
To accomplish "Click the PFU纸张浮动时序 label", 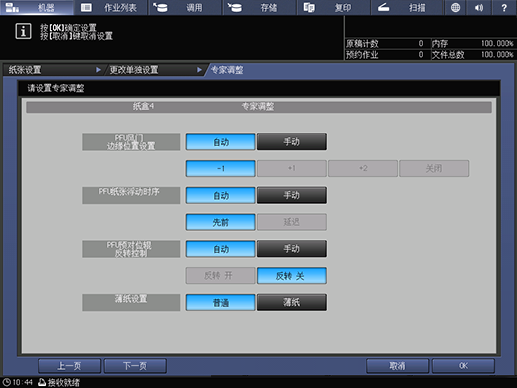I will (131, 195).
